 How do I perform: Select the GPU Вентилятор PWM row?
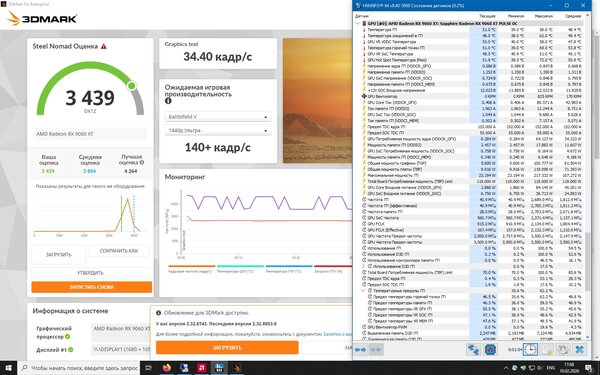click(473, 327)
